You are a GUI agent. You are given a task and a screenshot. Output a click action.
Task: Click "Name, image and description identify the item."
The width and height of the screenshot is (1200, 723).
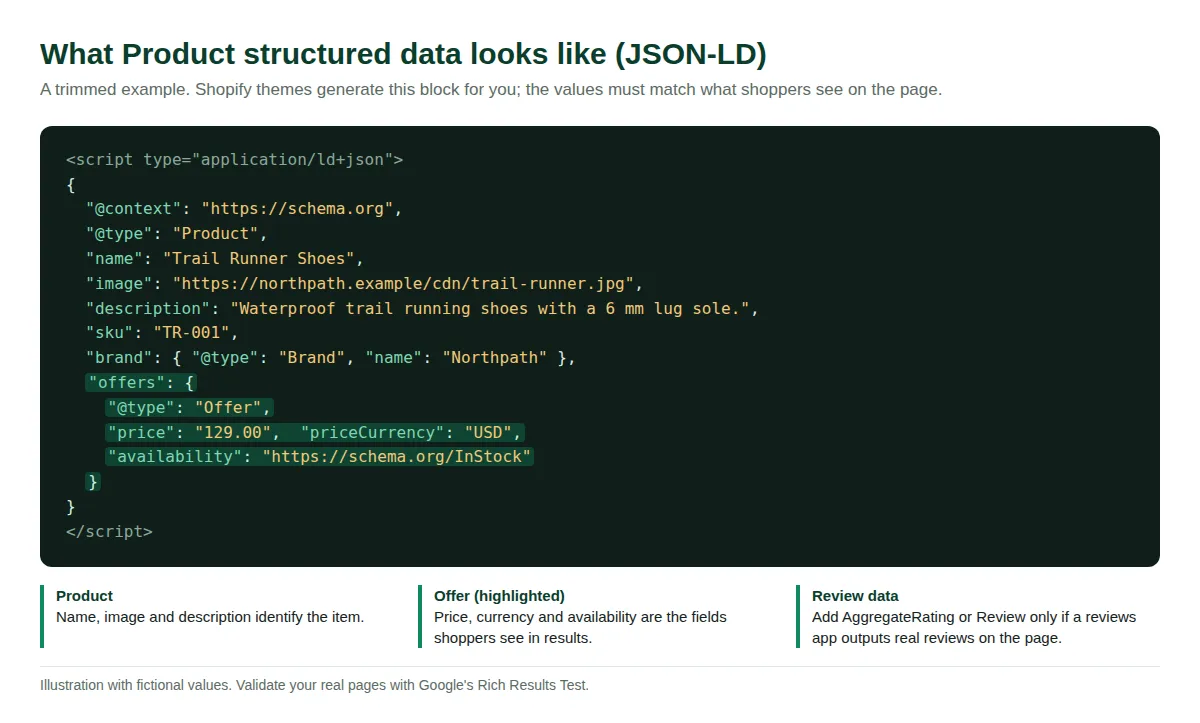(x=210, y=617)
